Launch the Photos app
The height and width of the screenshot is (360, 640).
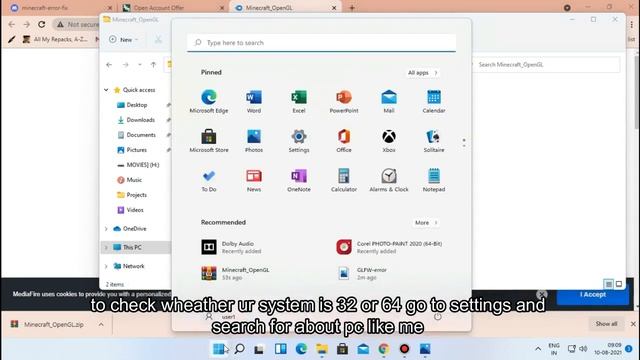point(253,141)
